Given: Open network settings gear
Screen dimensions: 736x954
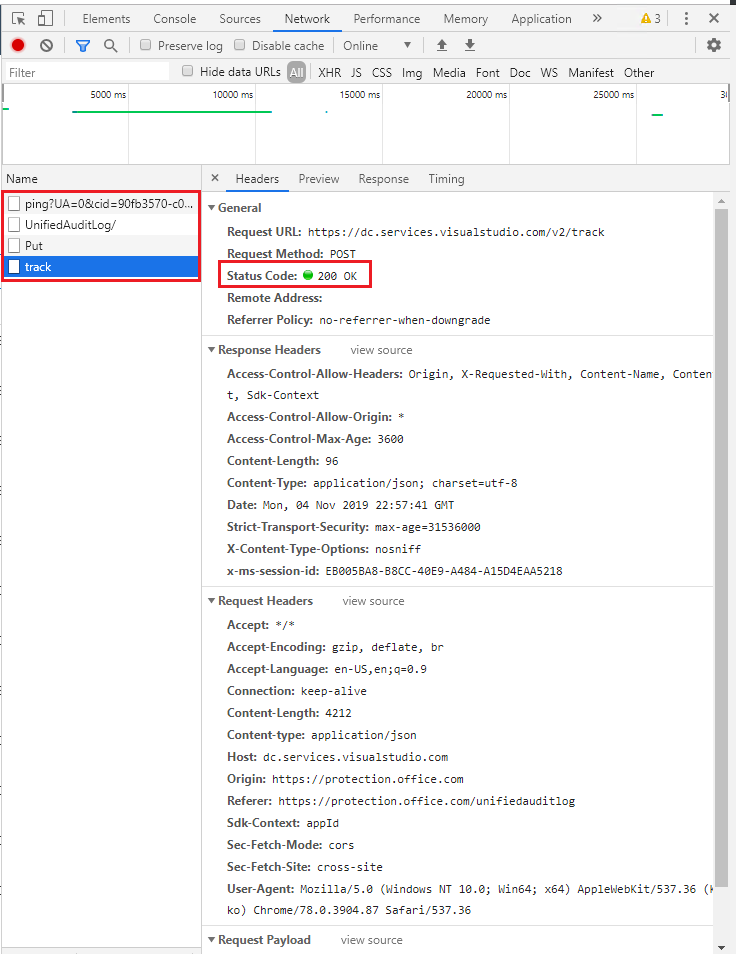Looking at the screenshot, I should pyautogui.click(x=714, y=45).
